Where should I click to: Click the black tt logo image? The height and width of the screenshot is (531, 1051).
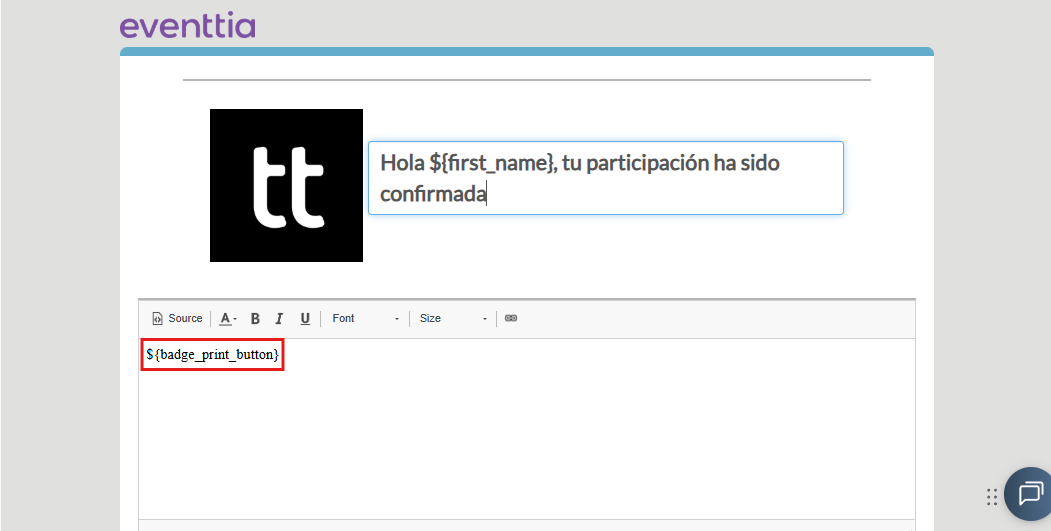[286, 186]
